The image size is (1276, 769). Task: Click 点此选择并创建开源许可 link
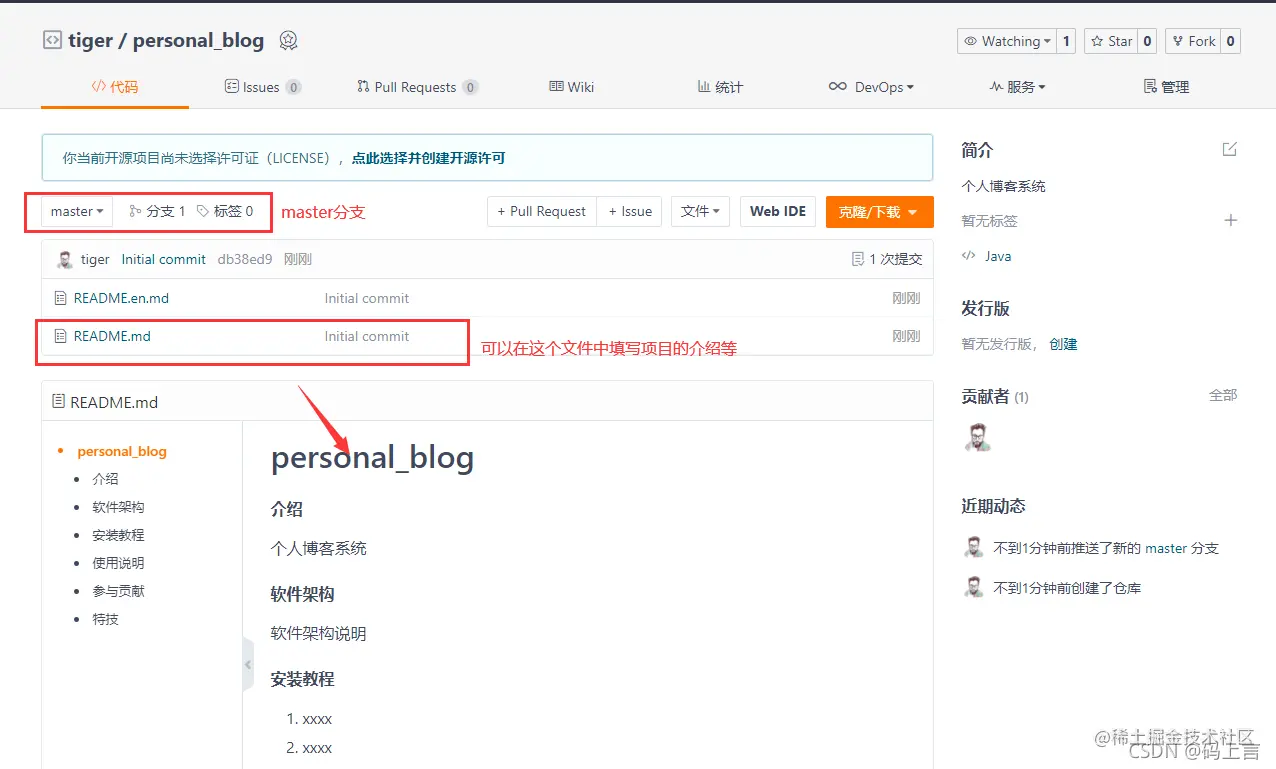pyautogui.click(x=428, y=158)
